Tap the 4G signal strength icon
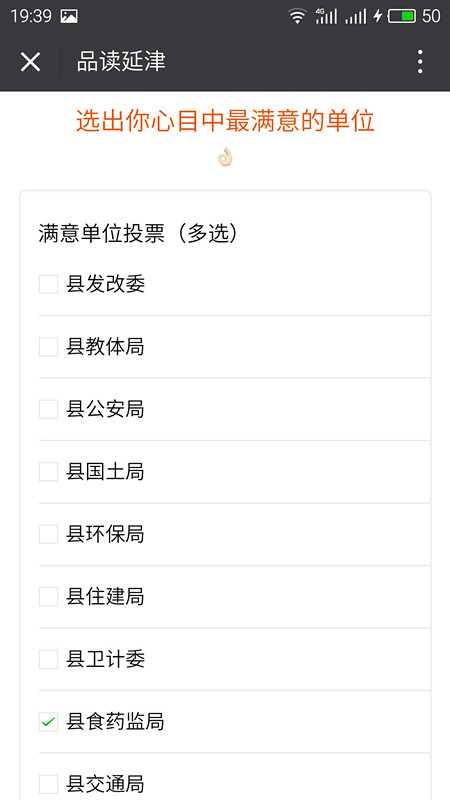The image size is (450, 800). (x=326, y=16)
